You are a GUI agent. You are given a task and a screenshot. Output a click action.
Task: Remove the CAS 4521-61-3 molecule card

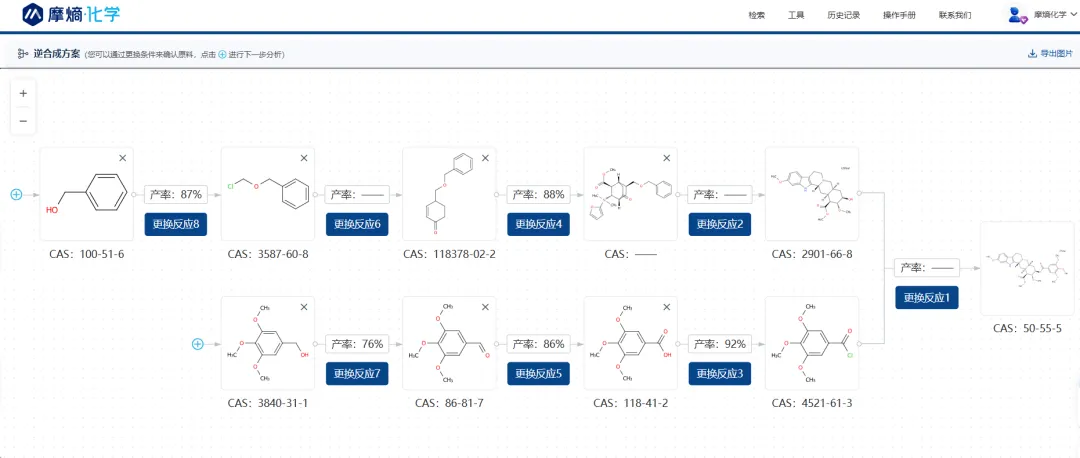coord(848,307)
